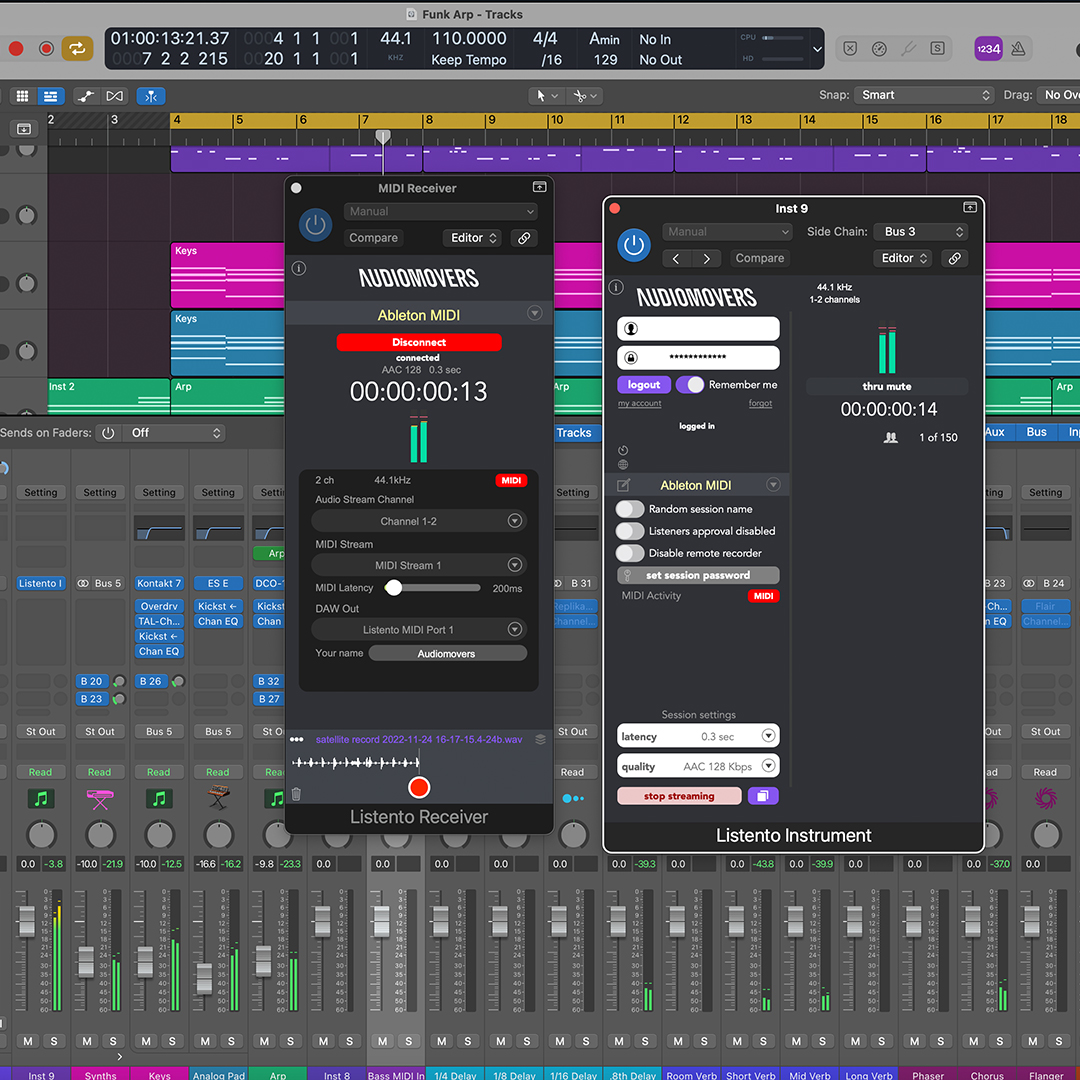Image resolution: width=1080 pixels, height=1080 pixels.
Task: Click the Your name field showing Audiomovers
Action: coord(447,654)
